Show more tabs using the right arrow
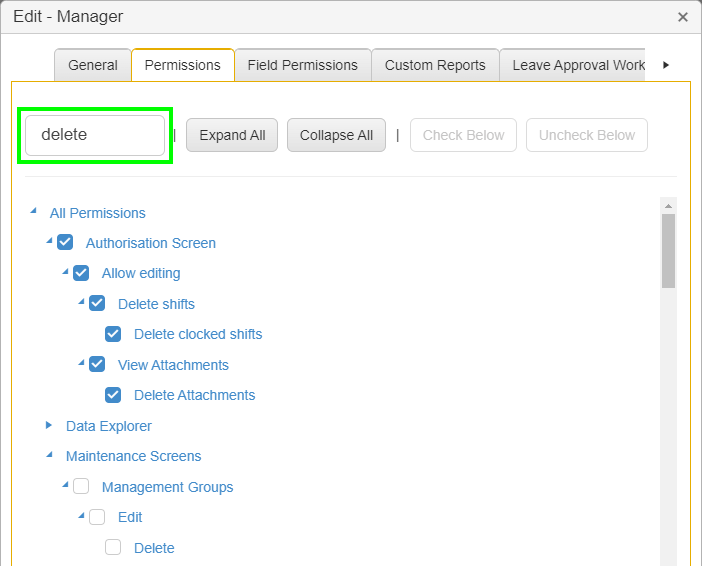 coord(666,65)
